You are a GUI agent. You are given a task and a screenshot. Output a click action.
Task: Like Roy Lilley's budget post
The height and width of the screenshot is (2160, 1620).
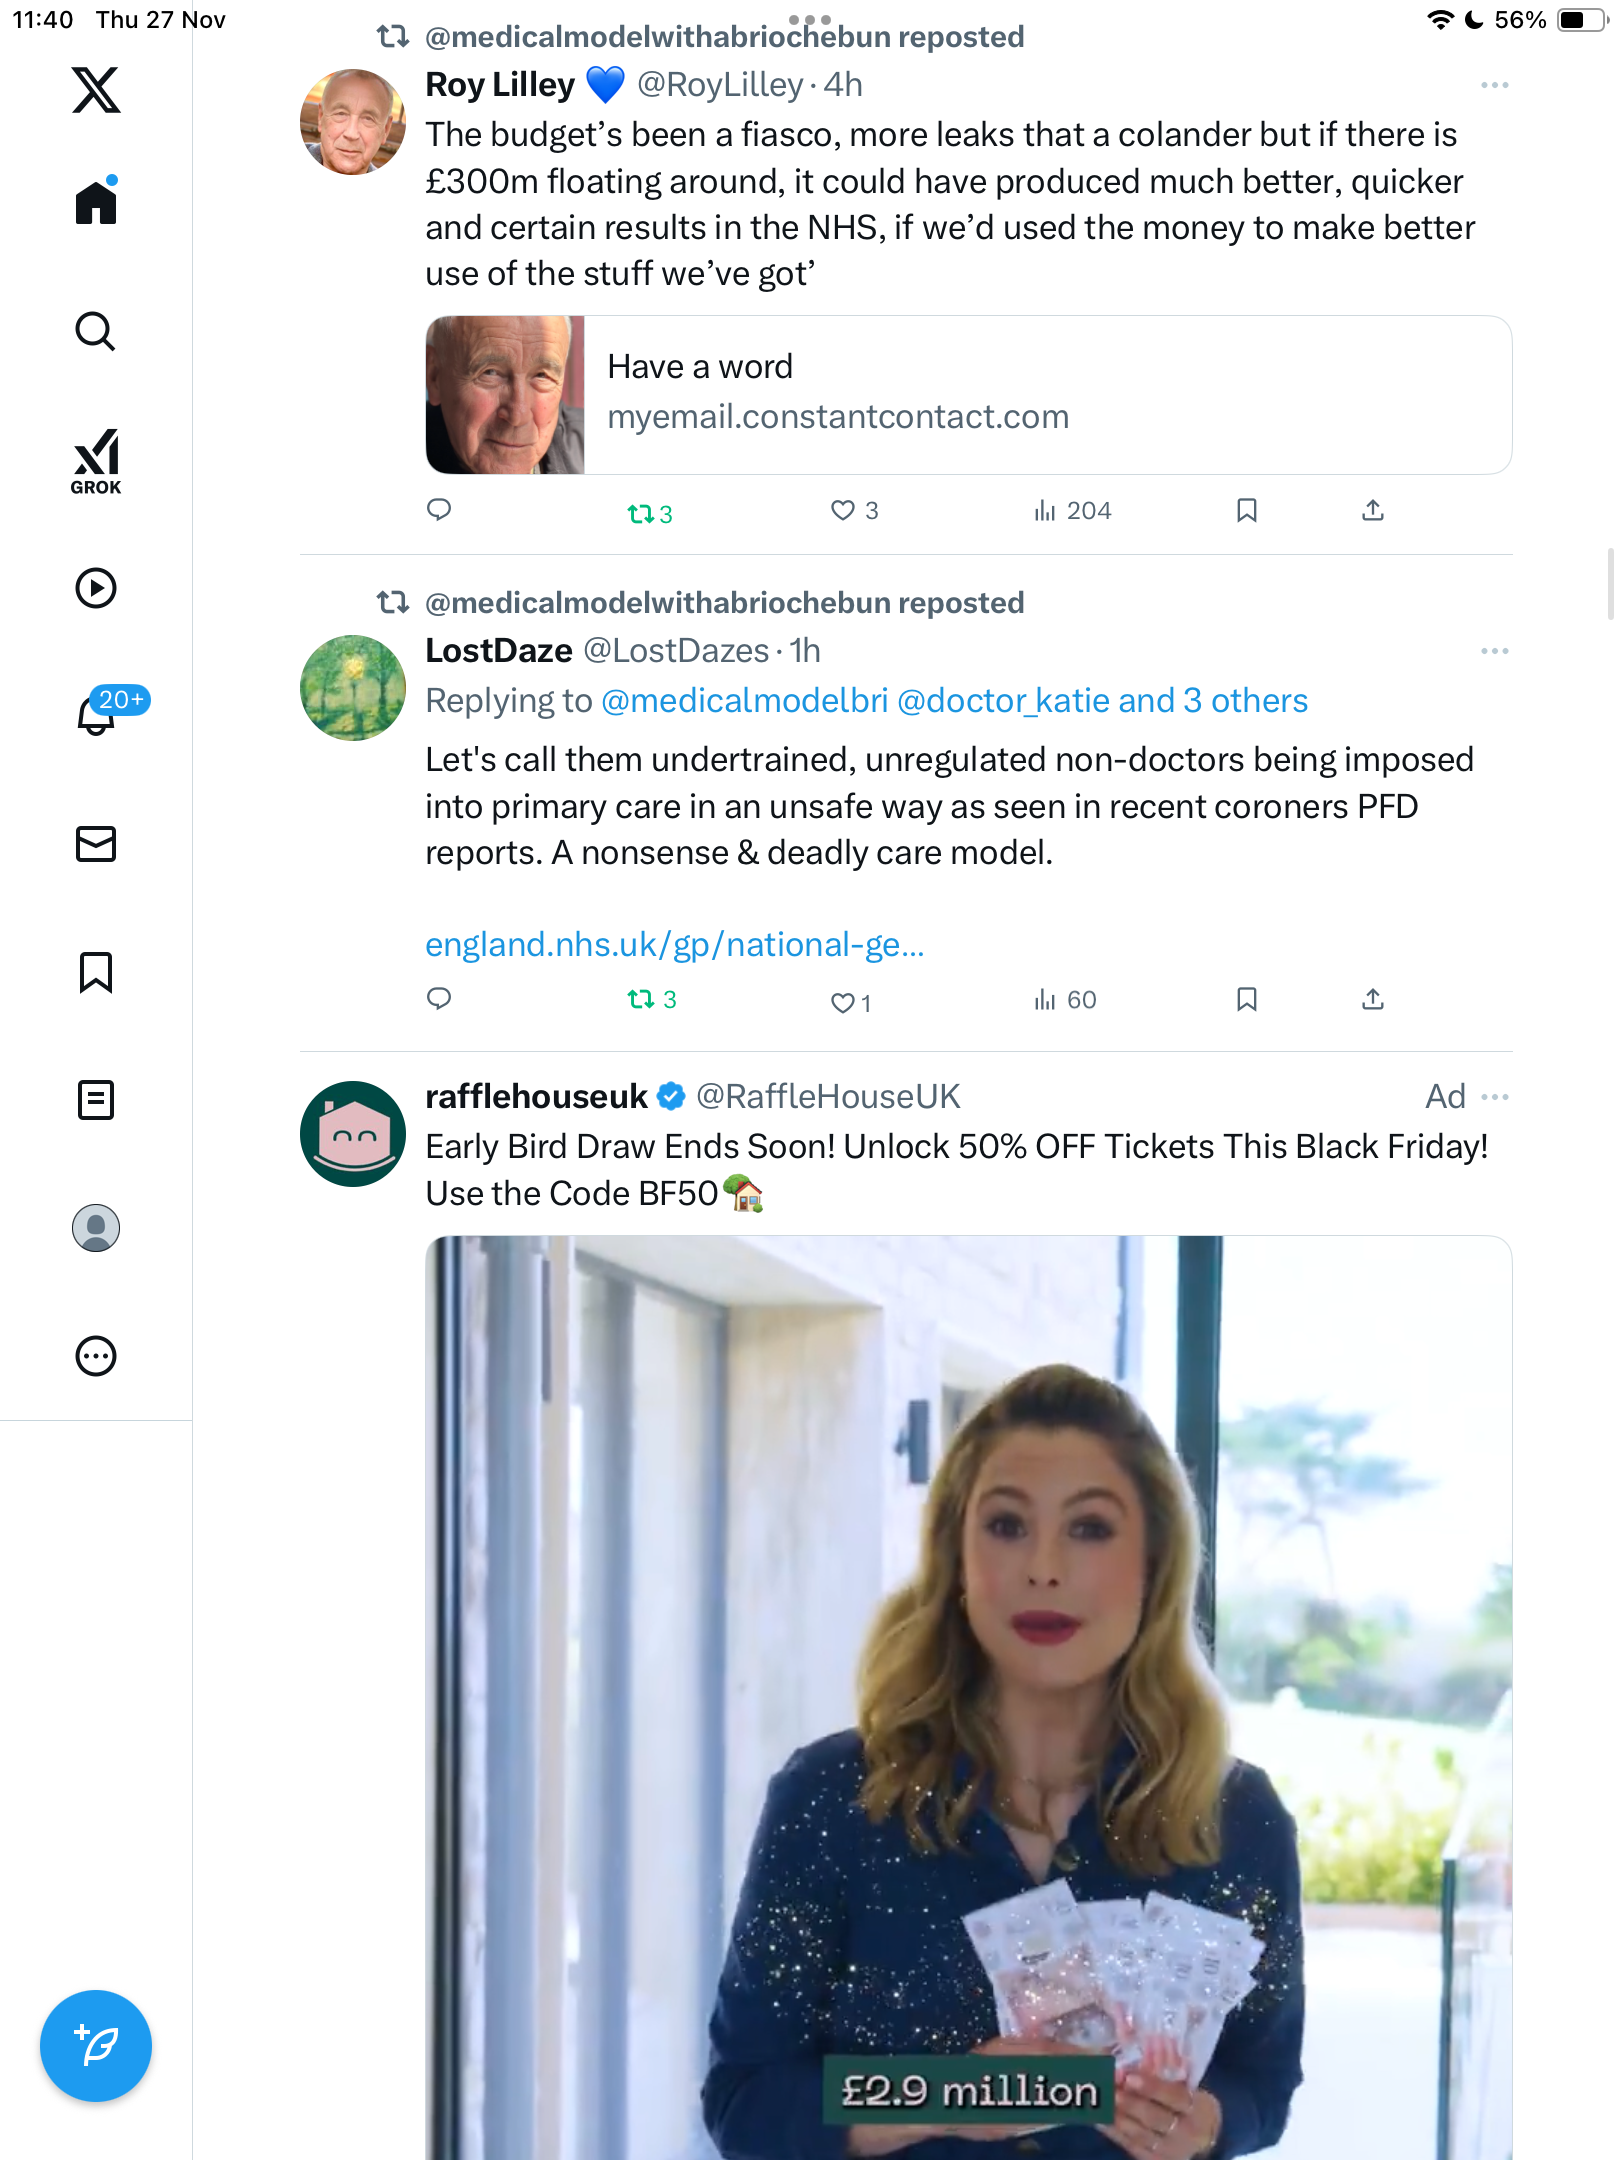843,511
